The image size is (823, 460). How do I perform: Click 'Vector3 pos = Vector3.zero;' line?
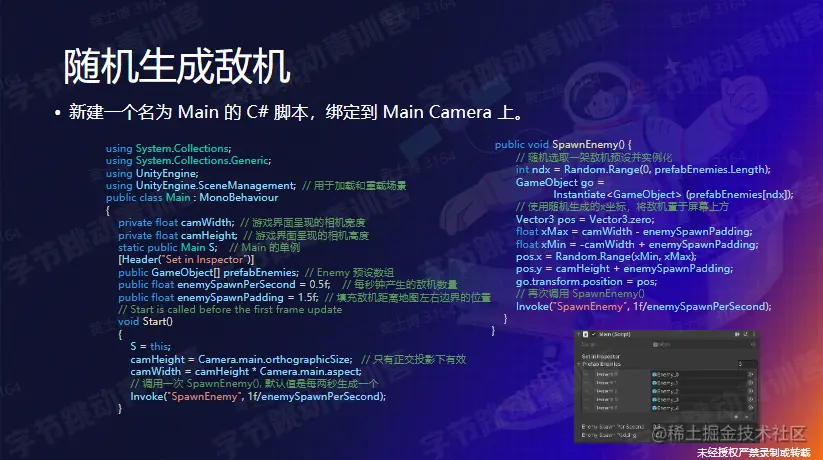[x=585, y=219]
